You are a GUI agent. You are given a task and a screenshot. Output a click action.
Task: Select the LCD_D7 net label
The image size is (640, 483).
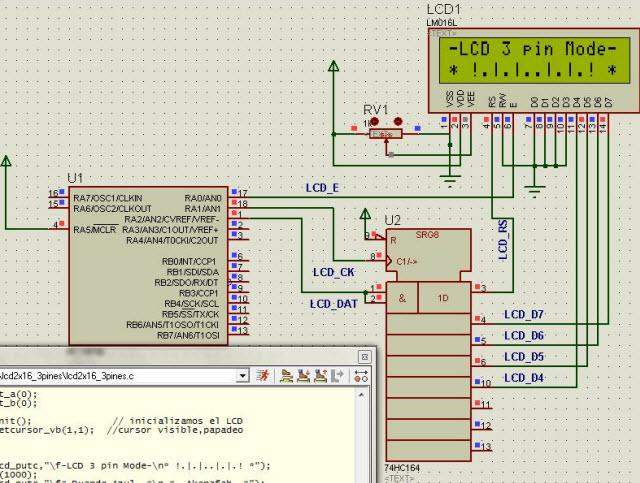pyautogui.click(x=524, y=314)
